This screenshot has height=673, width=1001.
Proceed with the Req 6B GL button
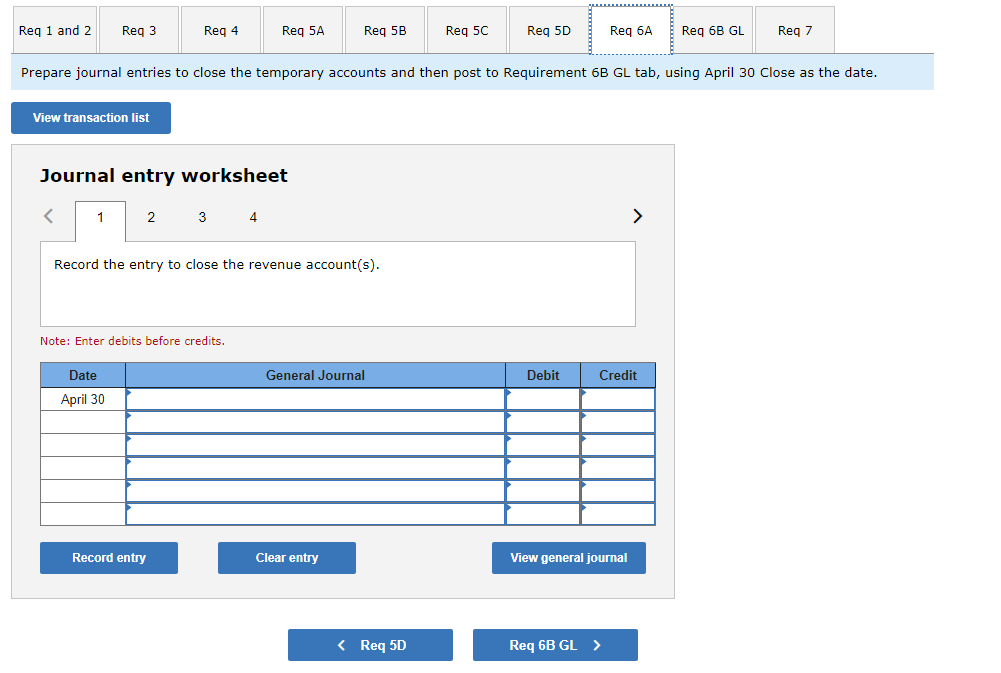coord(555,645)
